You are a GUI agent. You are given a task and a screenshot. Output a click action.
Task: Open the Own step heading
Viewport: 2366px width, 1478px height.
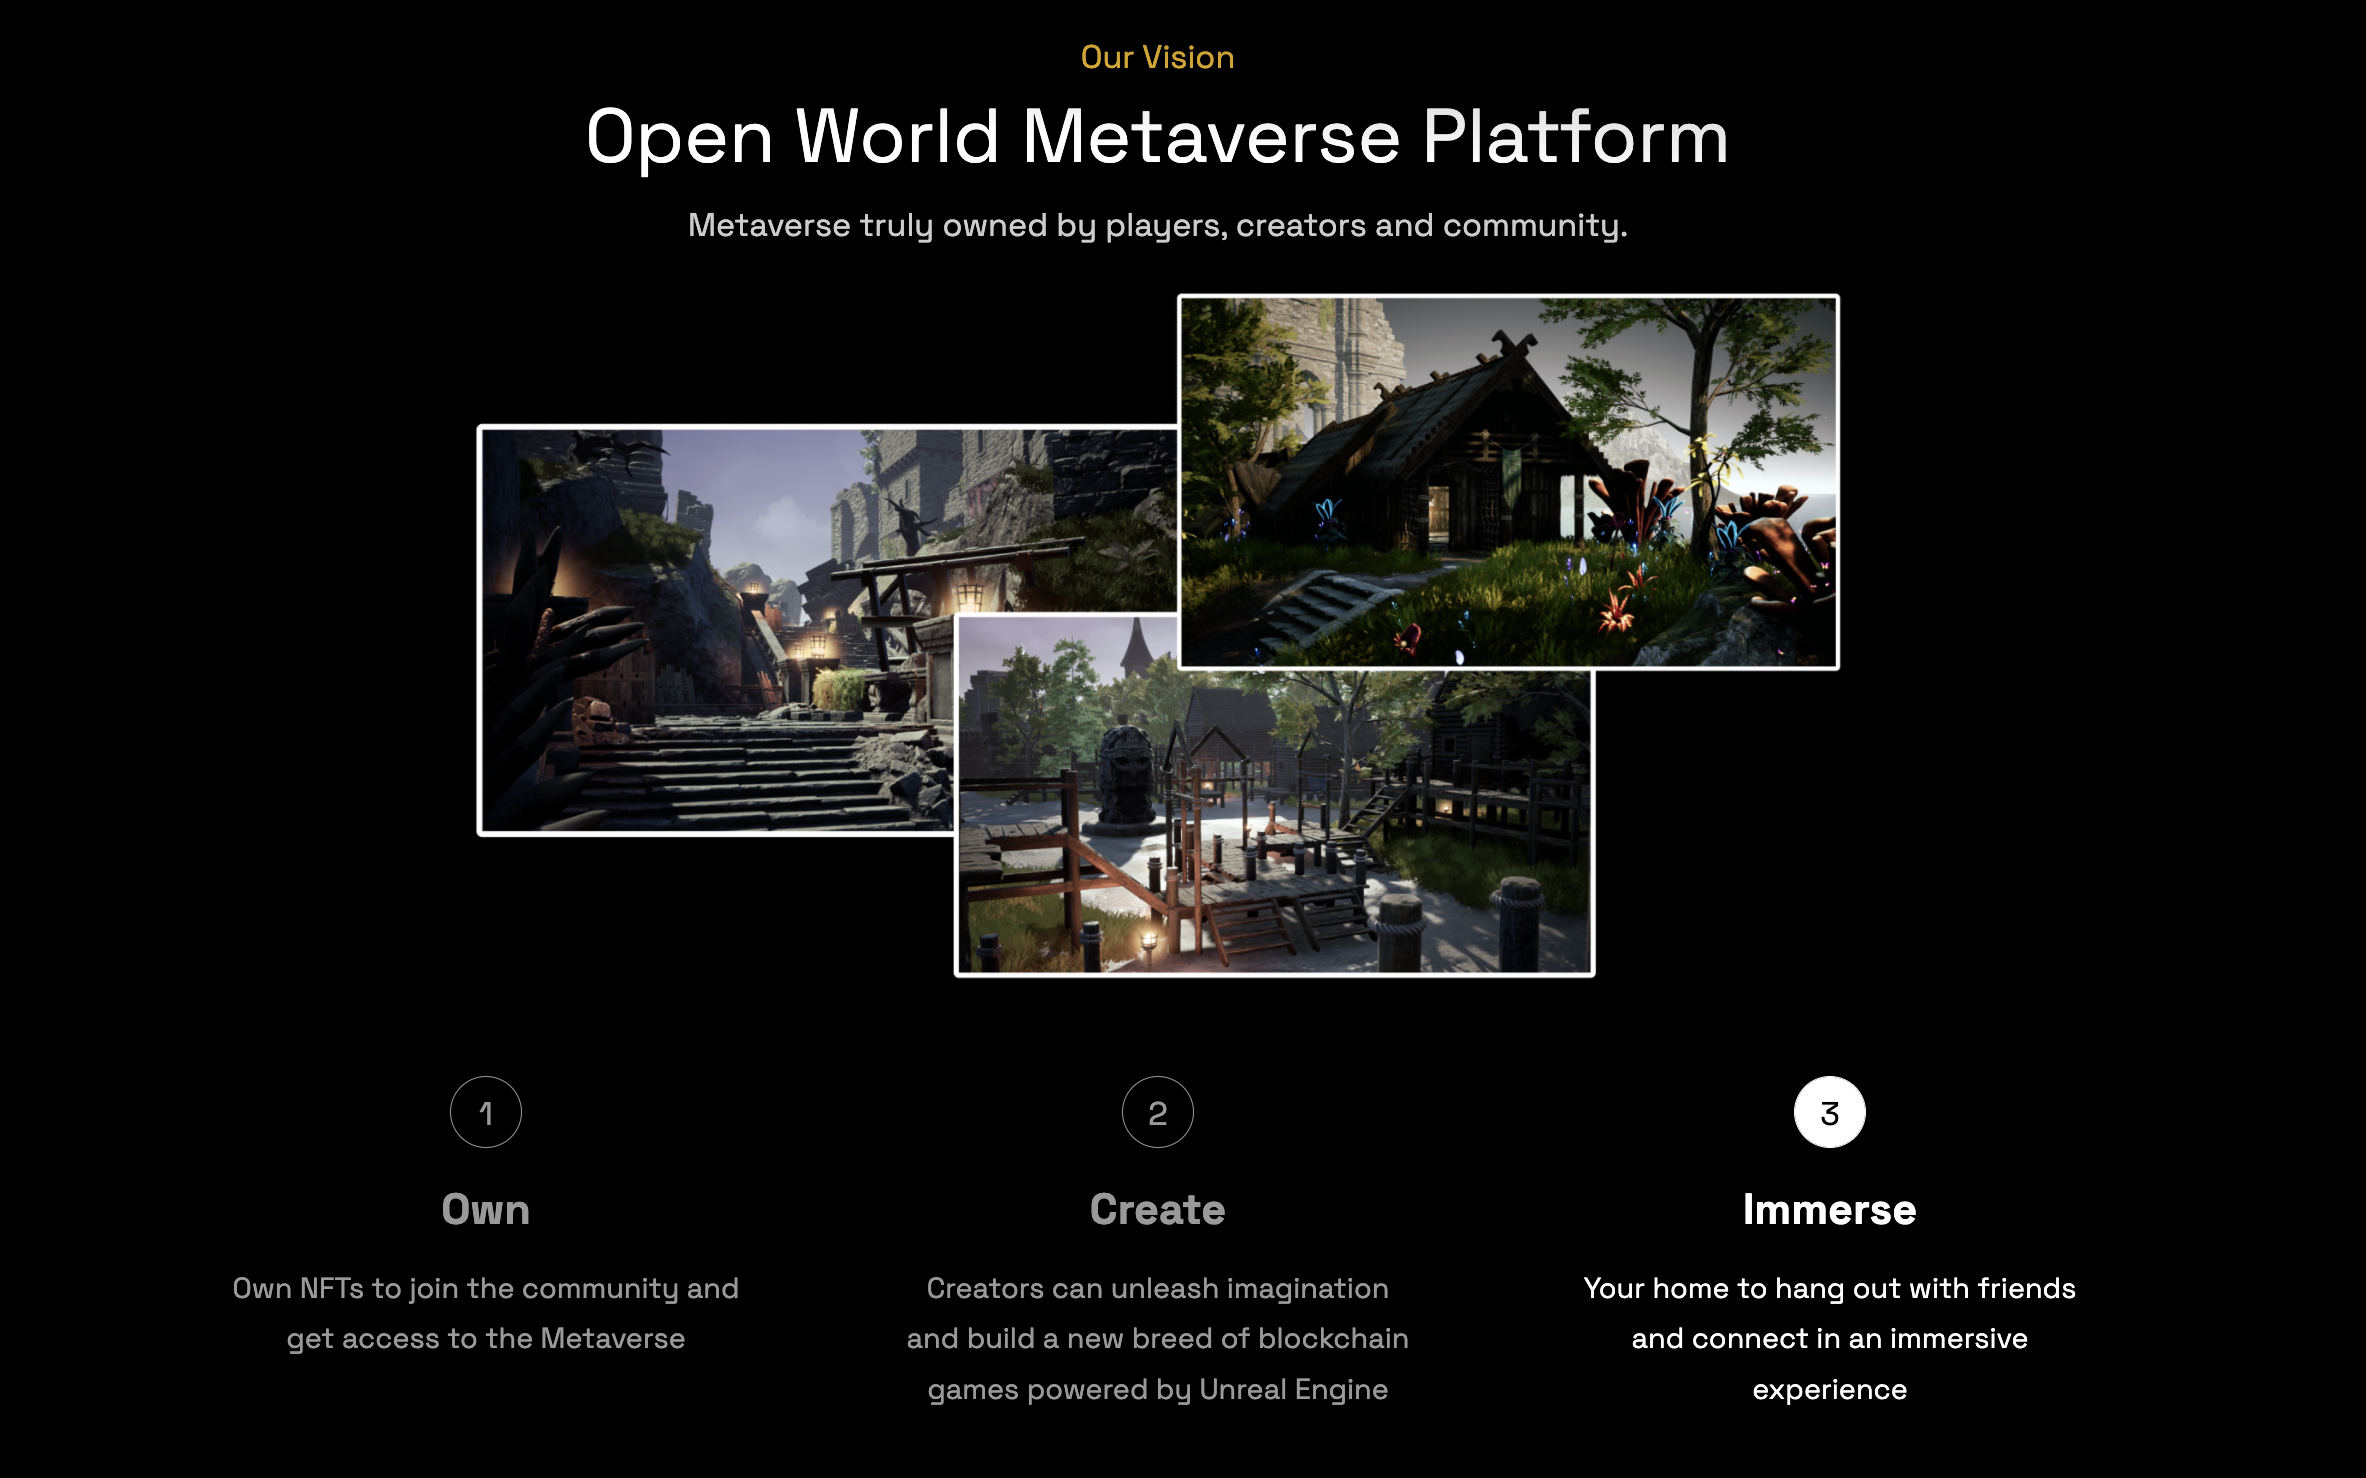486,1210
